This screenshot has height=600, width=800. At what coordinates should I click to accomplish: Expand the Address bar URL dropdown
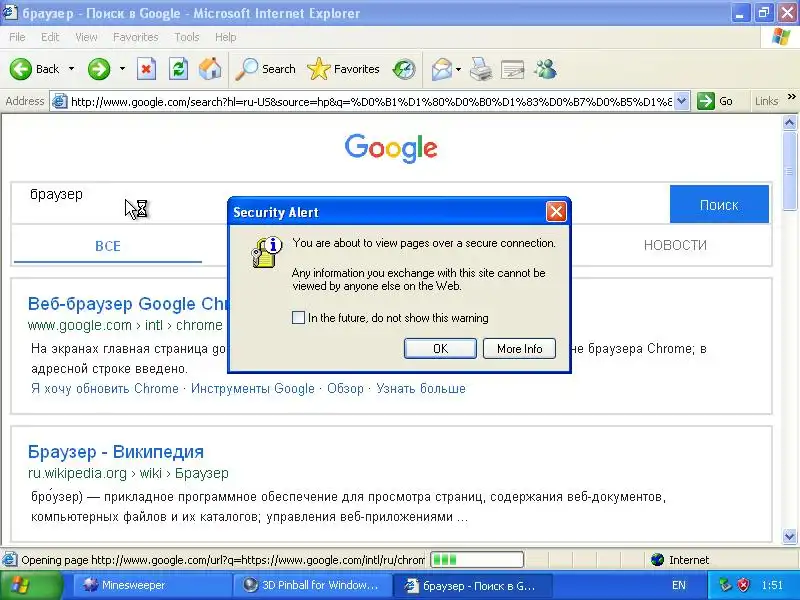(x=682, y=101)
